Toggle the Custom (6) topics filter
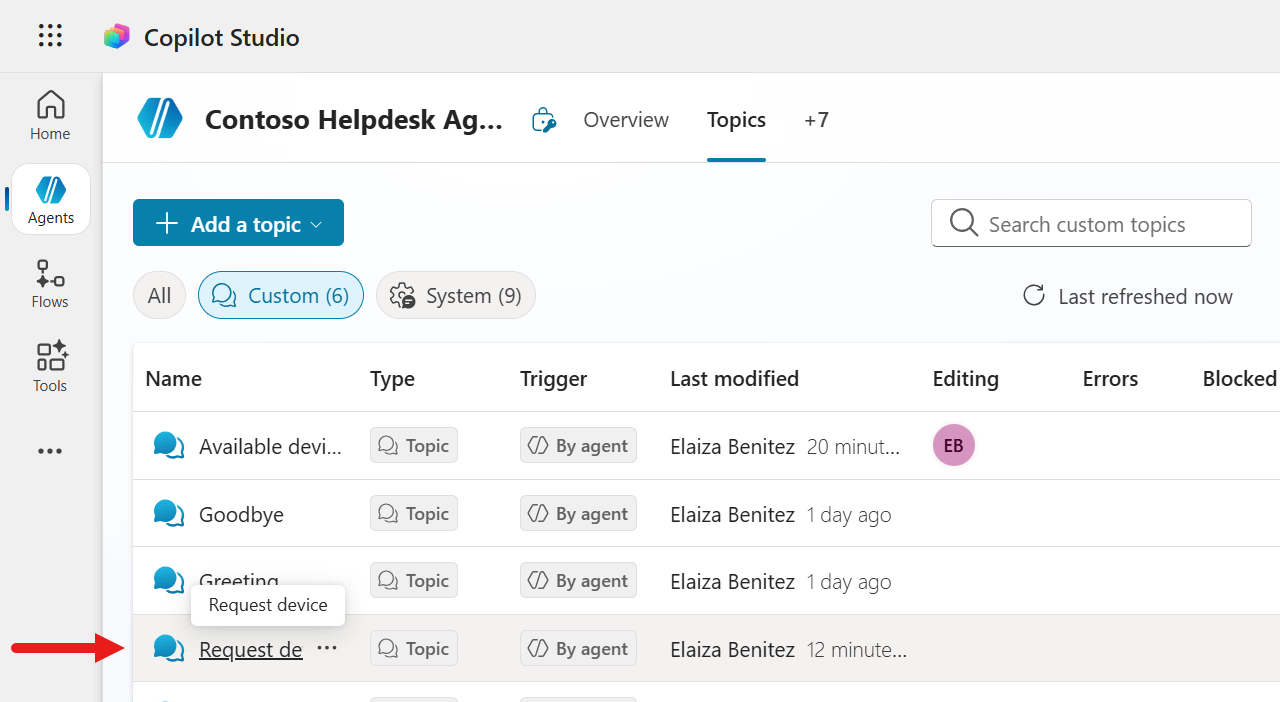Viewport: 1280px width, 702px height. click(x=280, y=295)
